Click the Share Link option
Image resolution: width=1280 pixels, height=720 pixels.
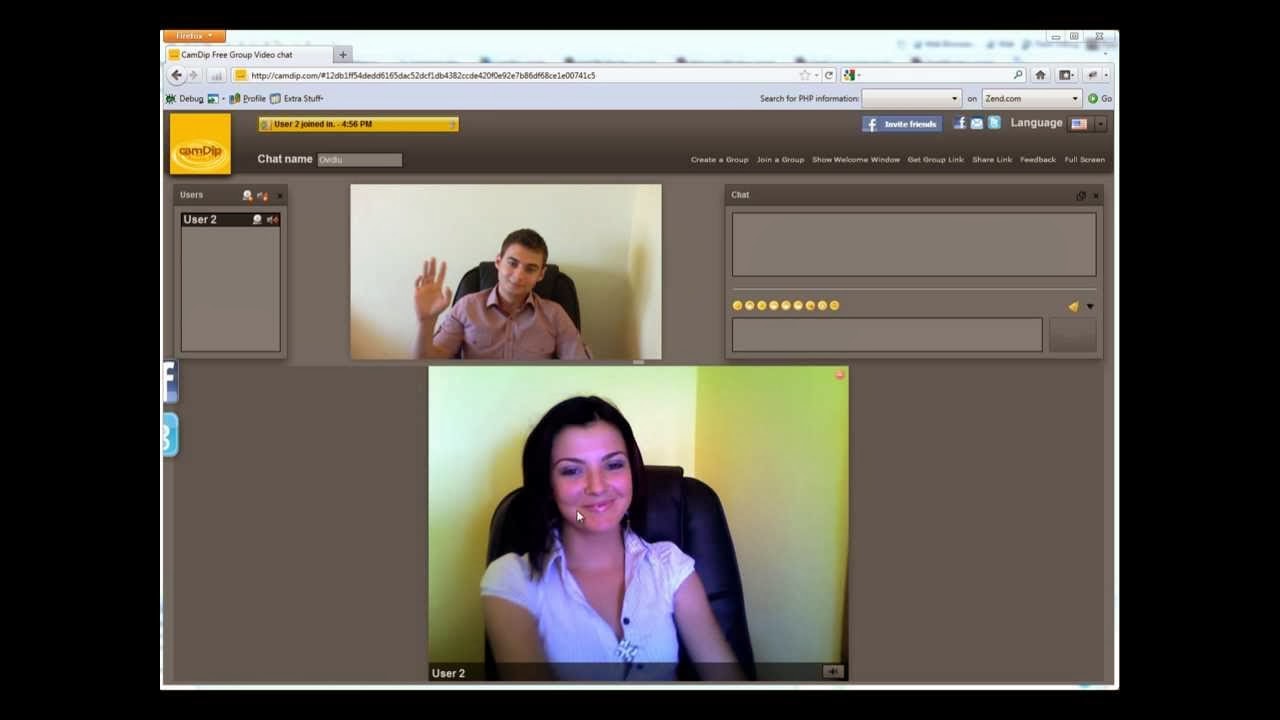992,160
